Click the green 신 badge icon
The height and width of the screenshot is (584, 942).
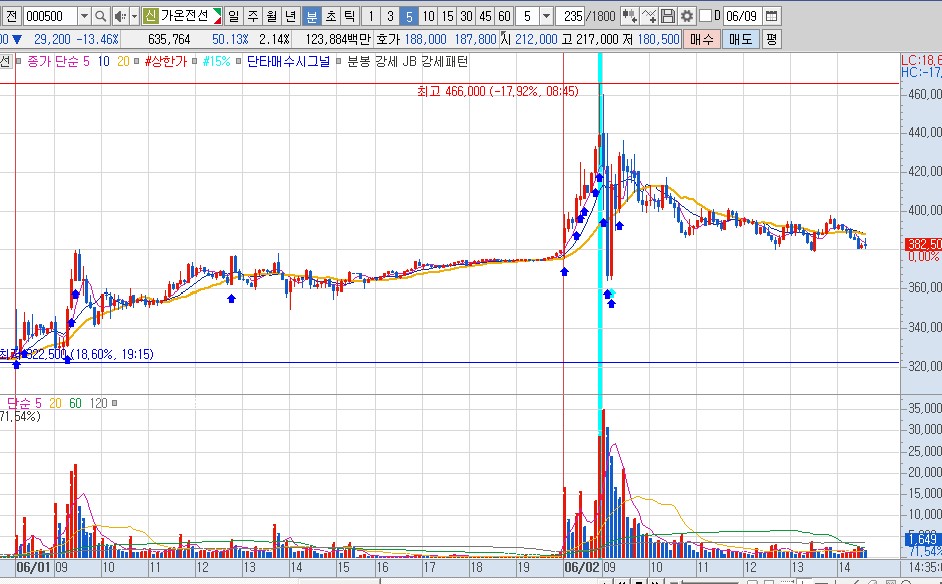pos(150,16)
